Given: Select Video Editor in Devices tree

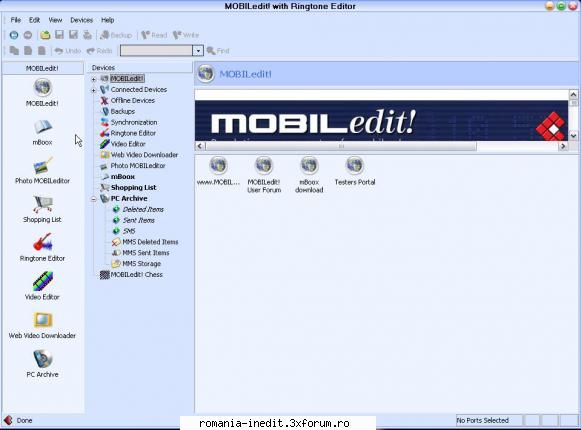Looking at the screenshot, I should tap(128, 144).
